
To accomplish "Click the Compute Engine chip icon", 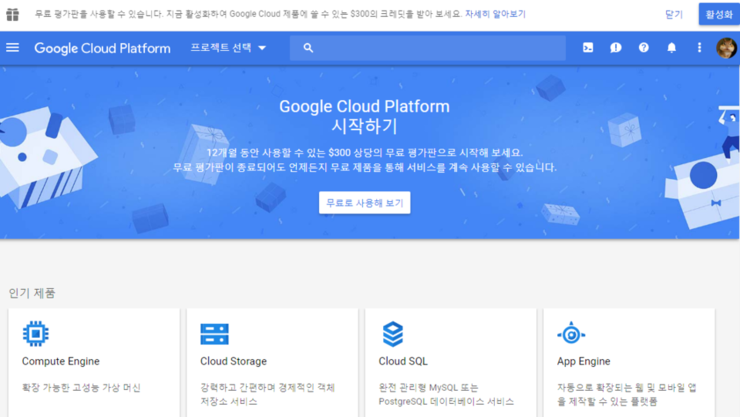I will (35, 334).
